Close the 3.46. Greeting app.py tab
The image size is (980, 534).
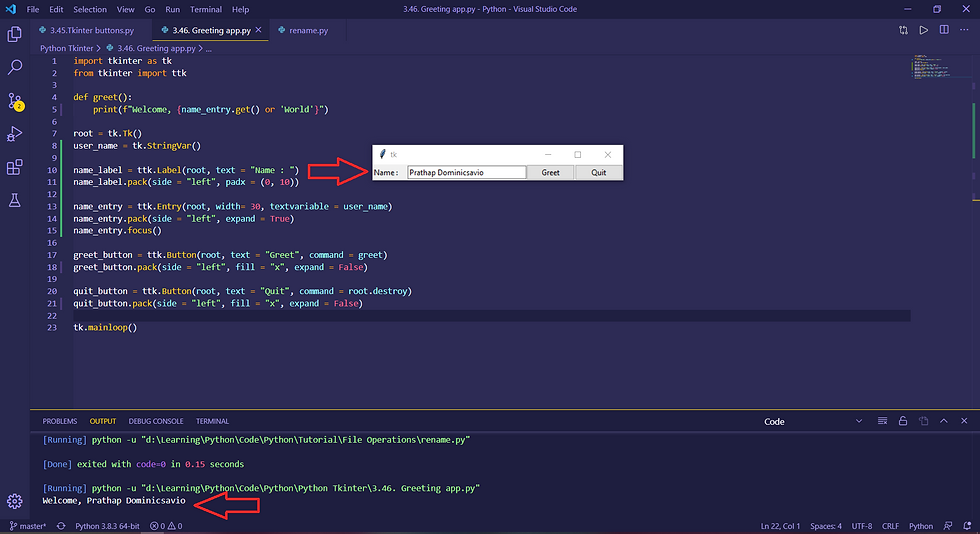[259, 30]
